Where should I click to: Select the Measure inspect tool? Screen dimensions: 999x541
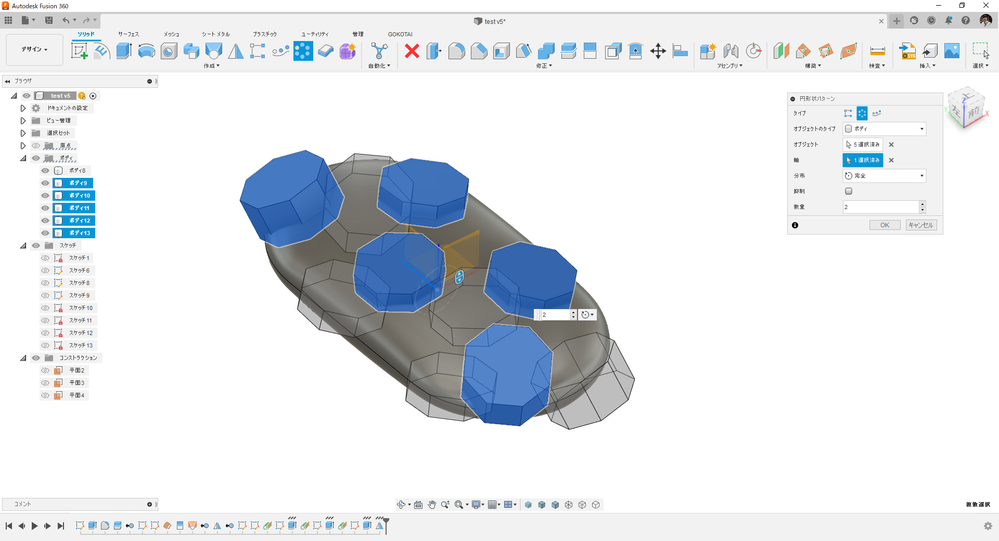877,51
